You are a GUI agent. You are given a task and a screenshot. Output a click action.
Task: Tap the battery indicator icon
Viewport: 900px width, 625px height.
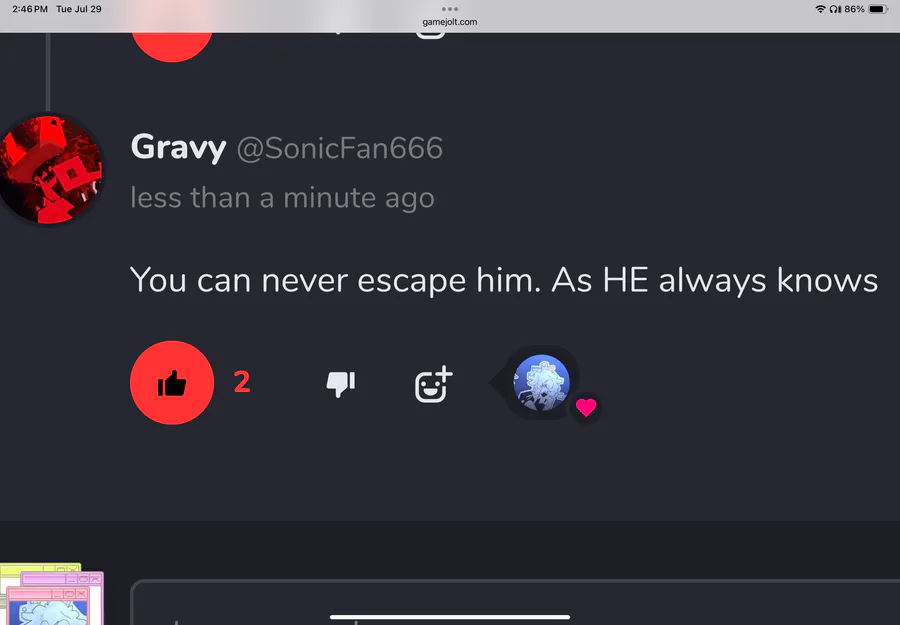(x=878, y=9)
